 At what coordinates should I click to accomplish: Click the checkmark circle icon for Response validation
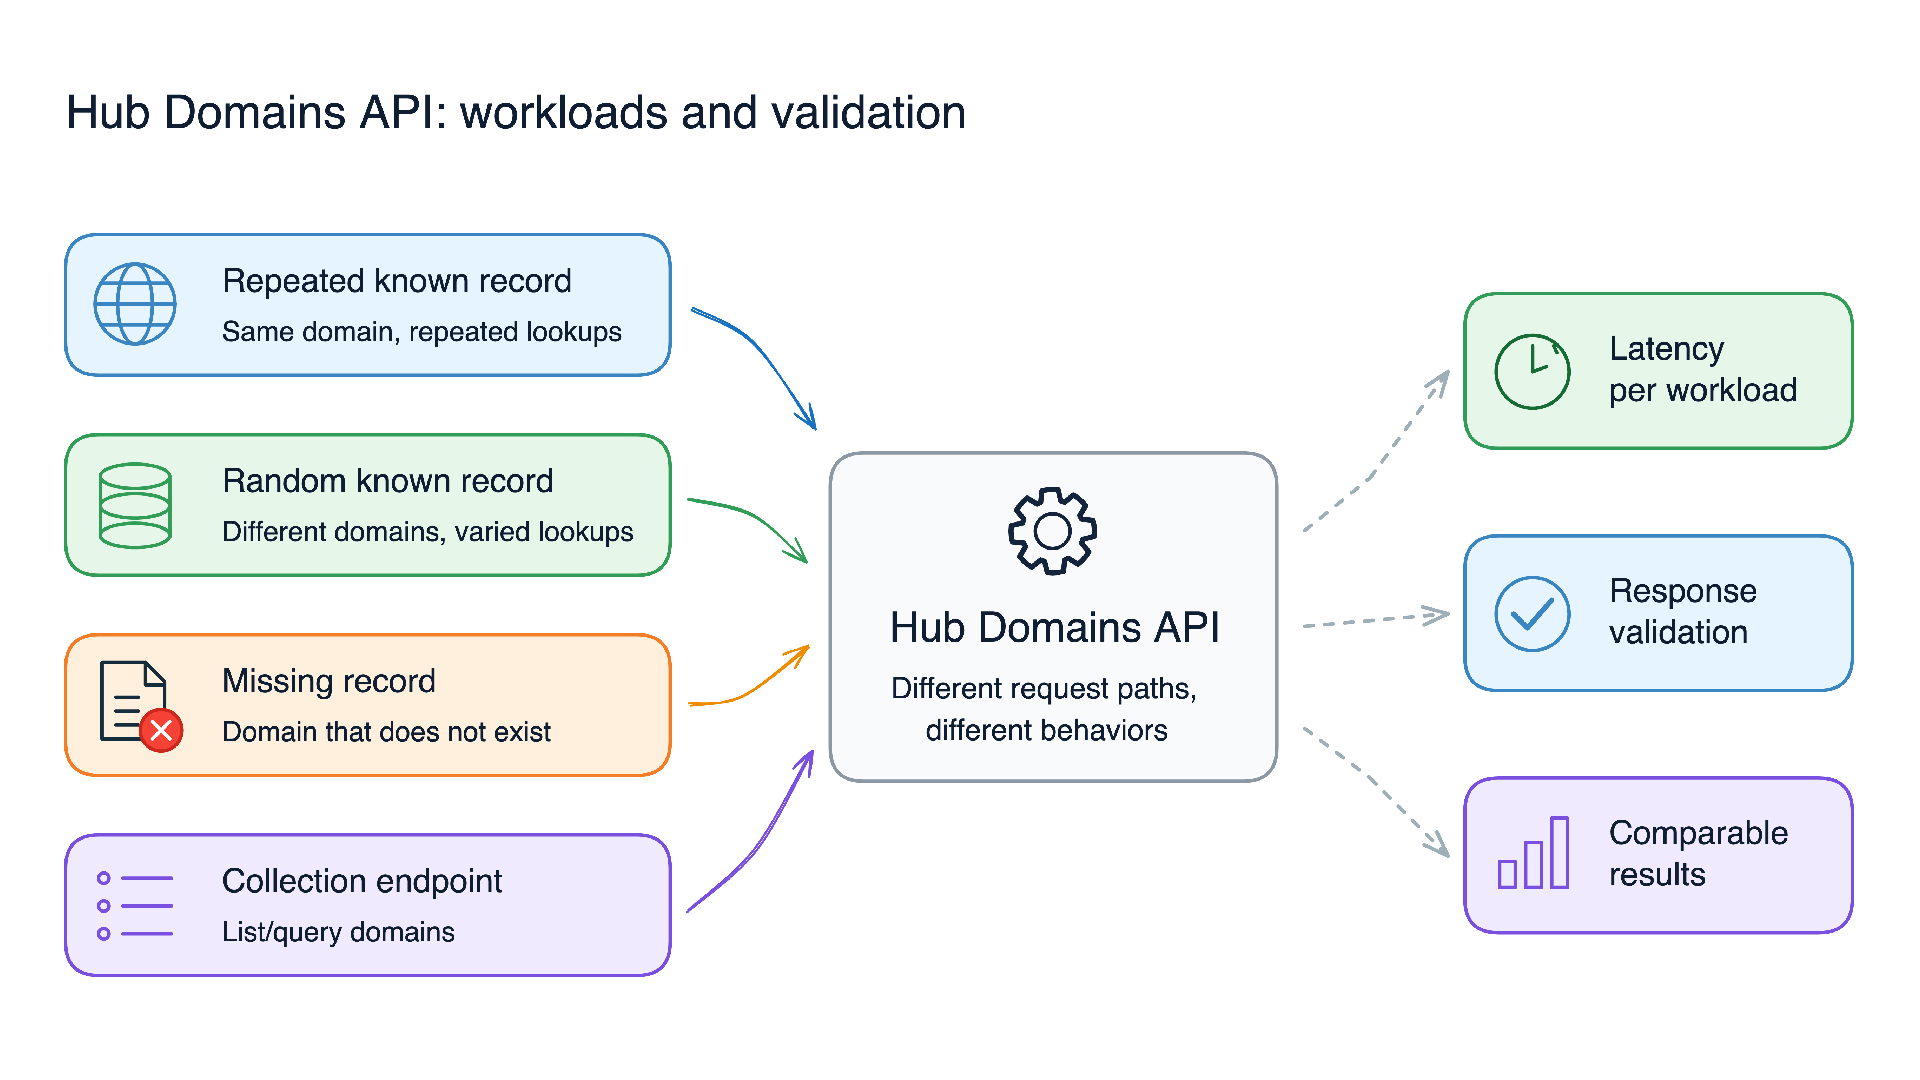pyautogui.click(x=1532, y=613)
